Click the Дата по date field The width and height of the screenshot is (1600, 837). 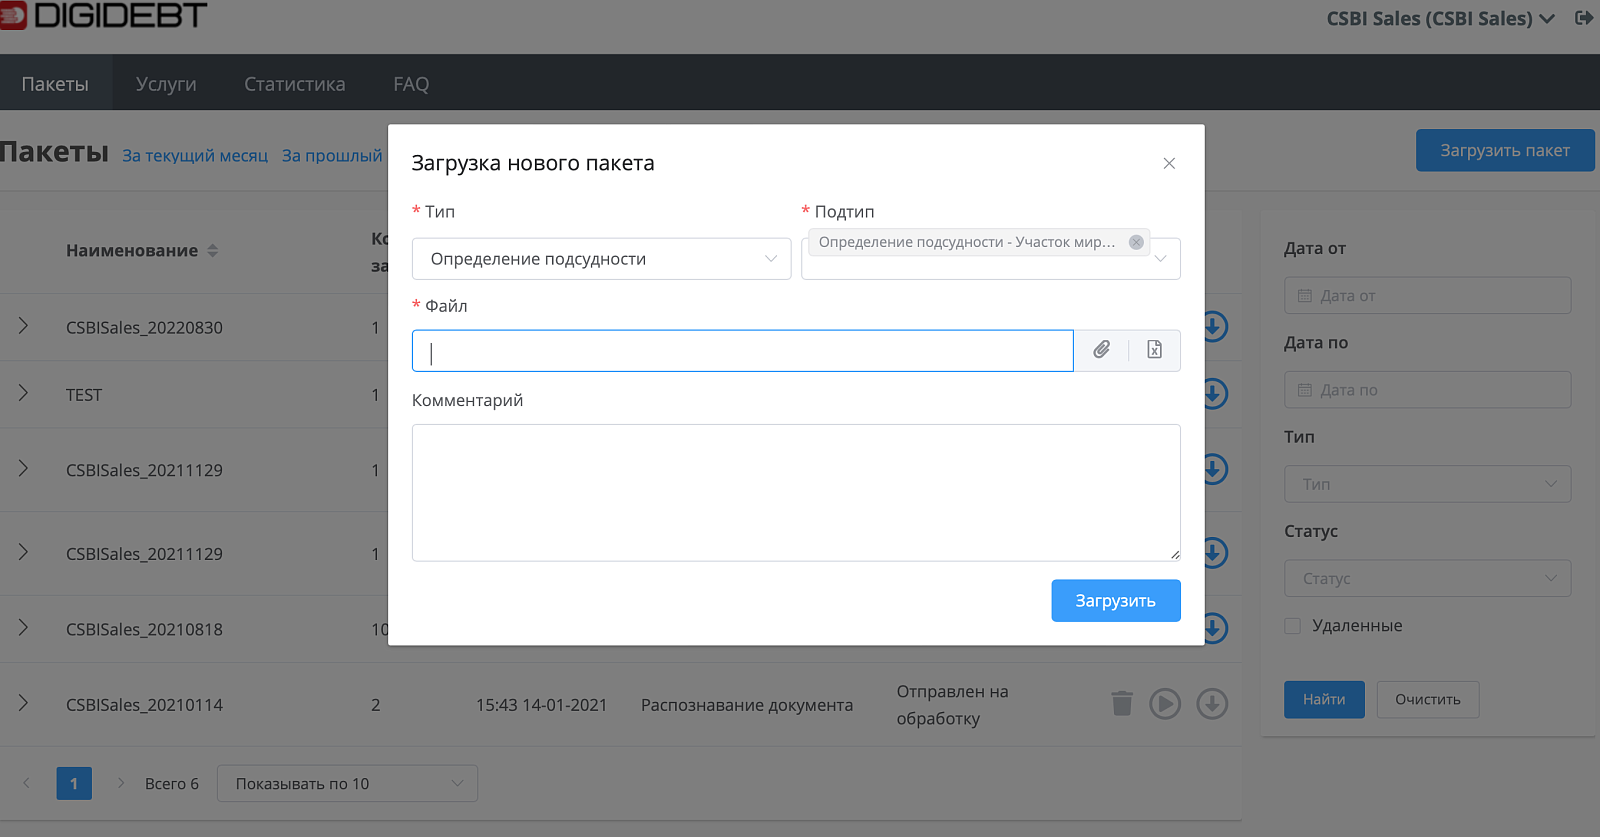point(1427,390)
